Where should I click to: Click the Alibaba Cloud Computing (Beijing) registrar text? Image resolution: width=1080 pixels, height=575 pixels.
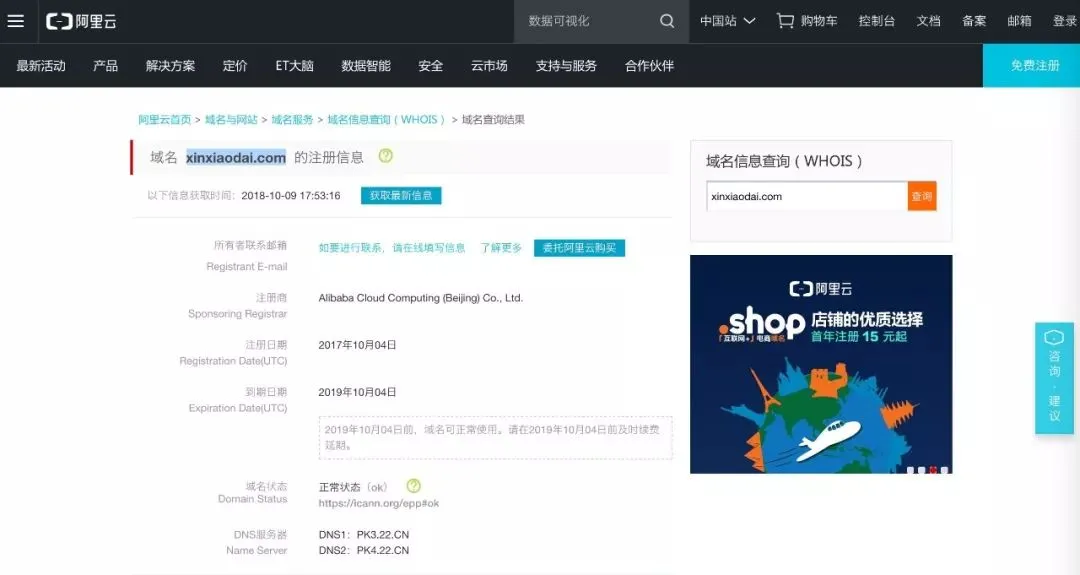coord(421,298)
